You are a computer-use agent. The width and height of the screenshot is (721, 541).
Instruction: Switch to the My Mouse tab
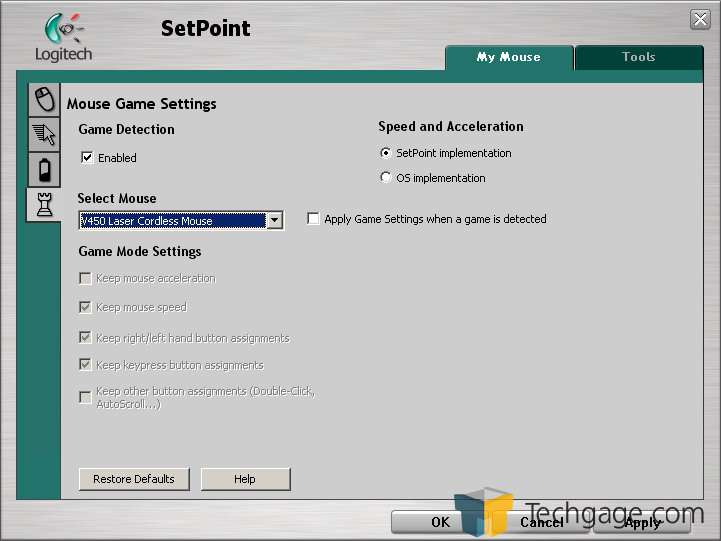click(509, 57)
